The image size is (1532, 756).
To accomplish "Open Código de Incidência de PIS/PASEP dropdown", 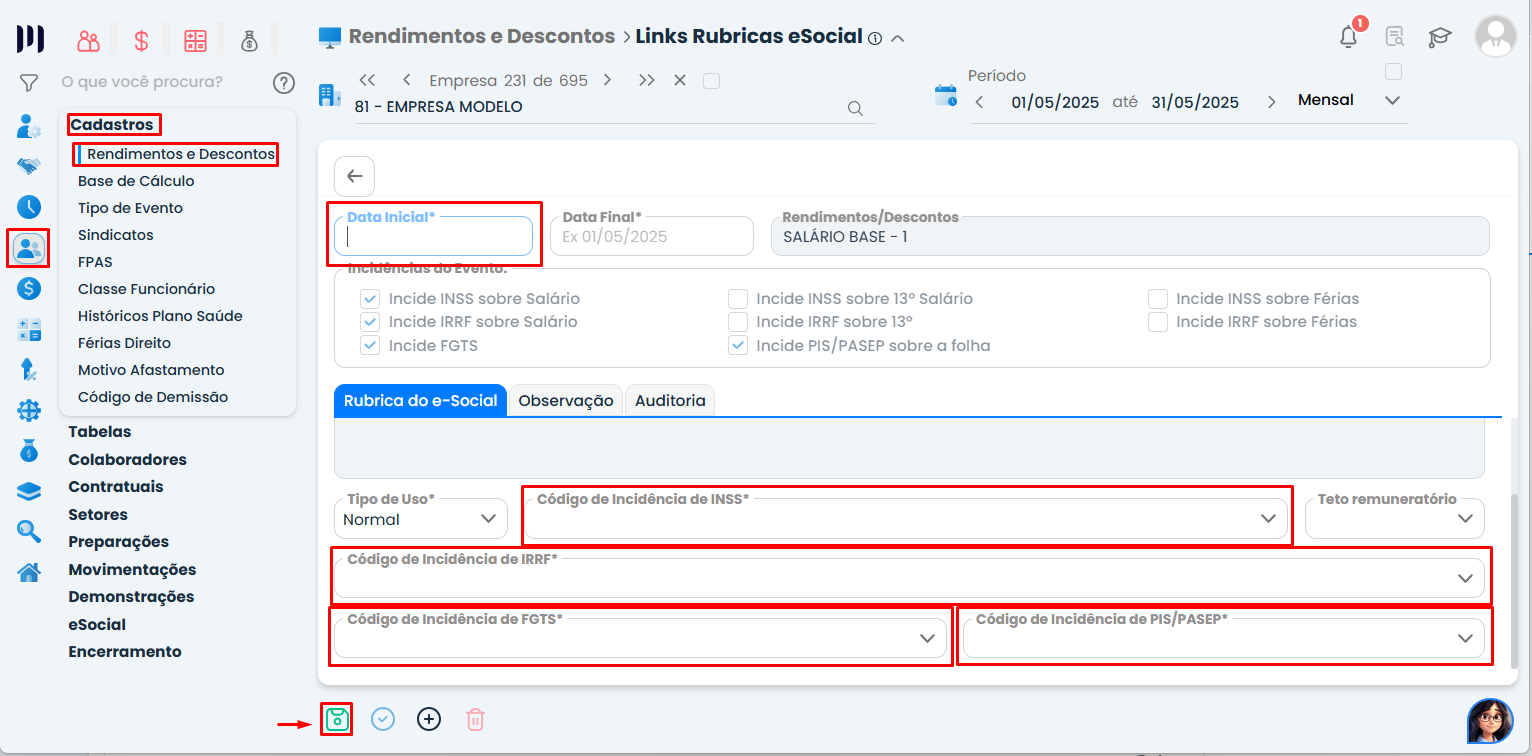I will coord(1224,638).
